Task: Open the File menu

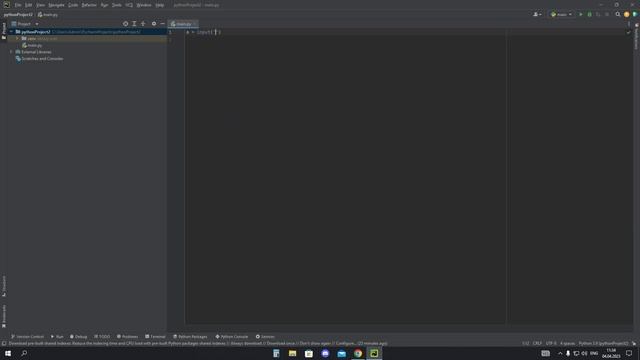Action: click(x=18, y=5)
